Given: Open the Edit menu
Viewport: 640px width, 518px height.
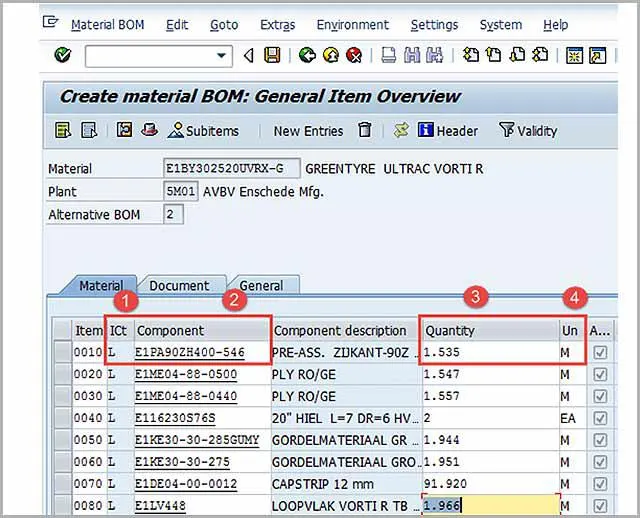Looking at the screenshot, I should point(177,25).
